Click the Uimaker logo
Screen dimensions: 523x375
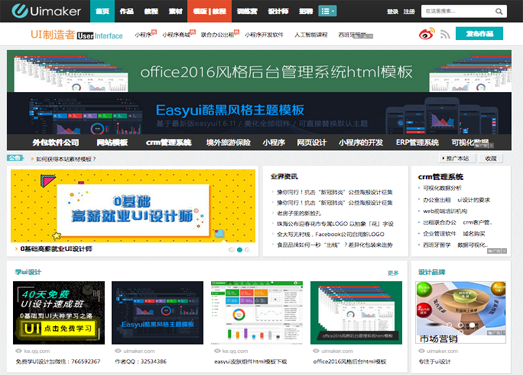(x=46, y=11)
